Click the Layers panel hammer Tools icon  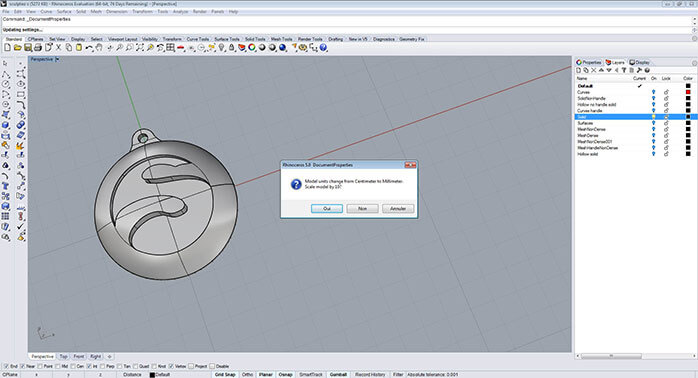(x=639, y=70)
